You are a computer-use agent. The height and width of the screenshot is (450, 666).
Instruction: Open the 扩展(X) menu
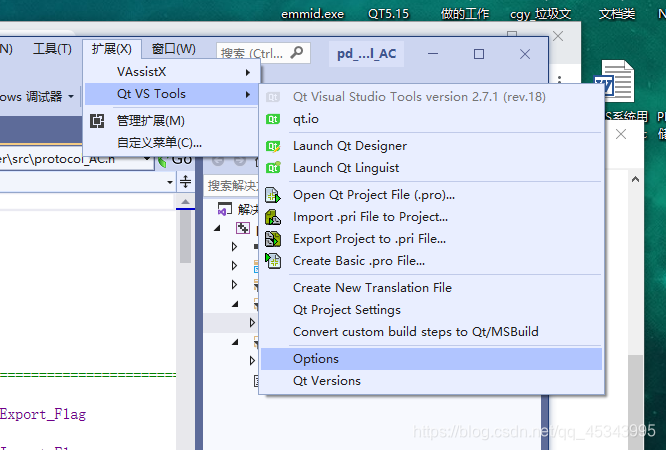[x=112, y=49]
